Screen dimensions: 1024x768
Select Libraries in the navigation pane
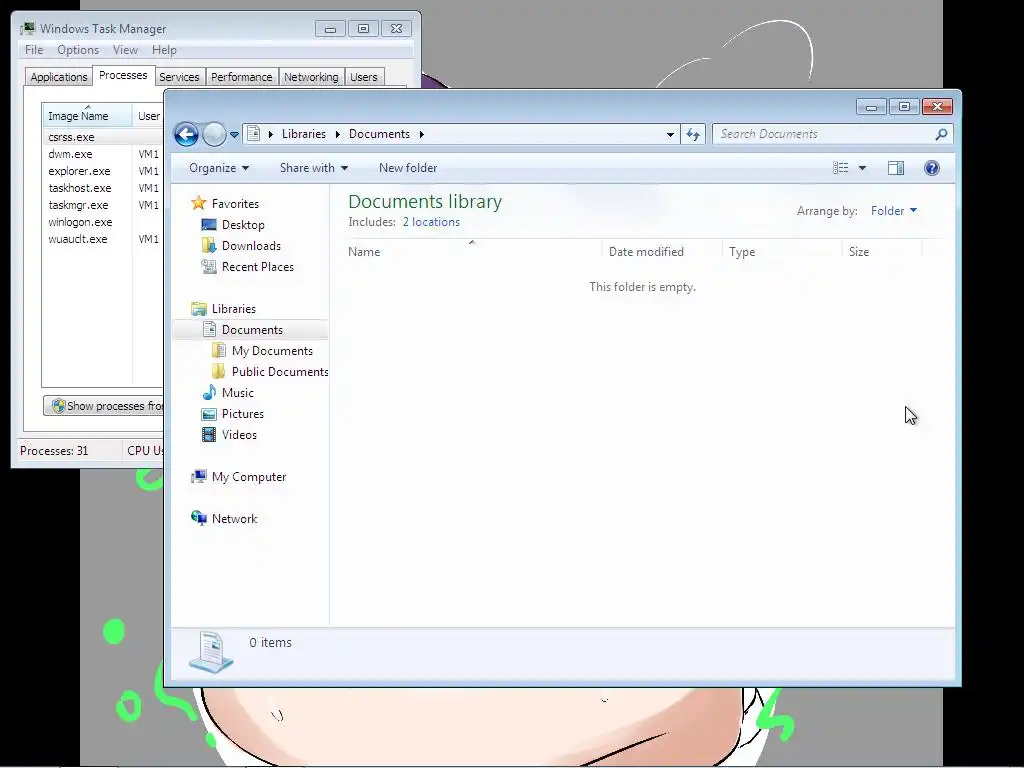[x=234, y=309]
